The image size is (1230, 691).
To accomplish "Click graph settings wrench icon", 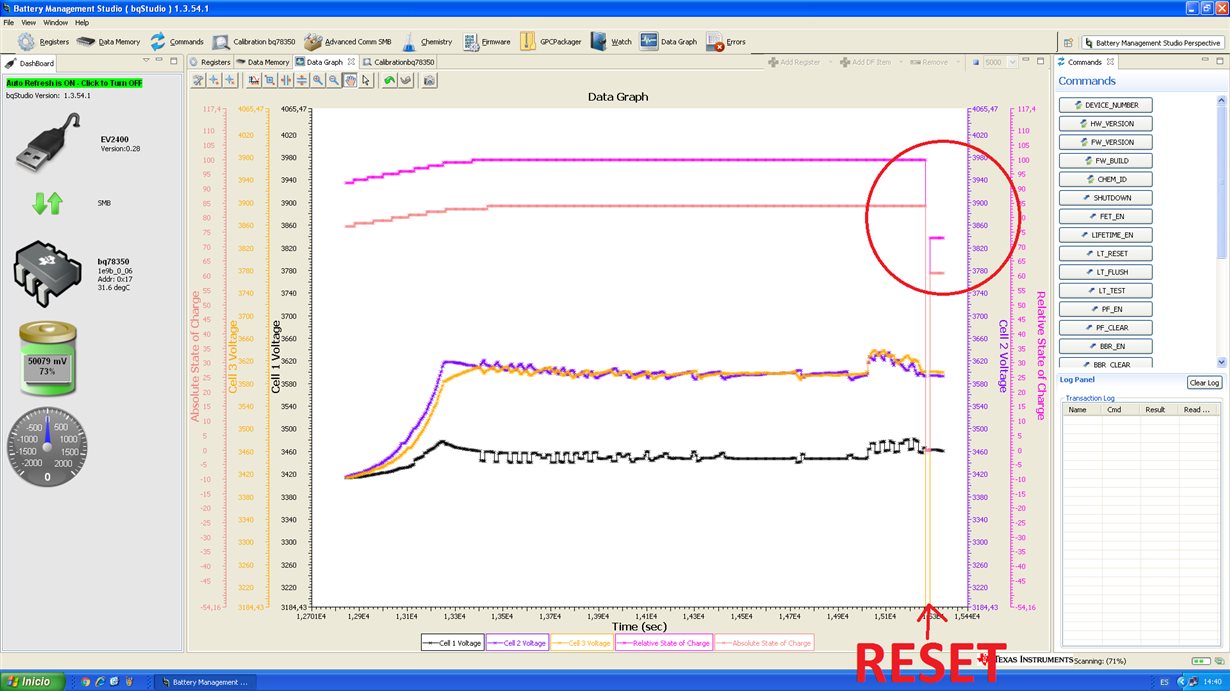I will pyautogui.click(x=199, y=79).
